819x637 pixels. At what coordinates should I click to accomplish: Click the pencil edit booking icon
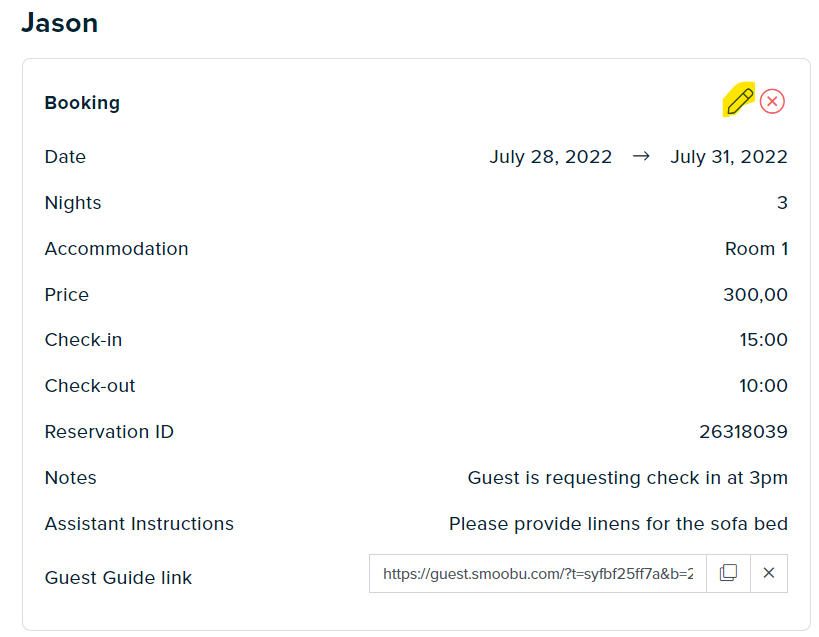pos(740,101)
